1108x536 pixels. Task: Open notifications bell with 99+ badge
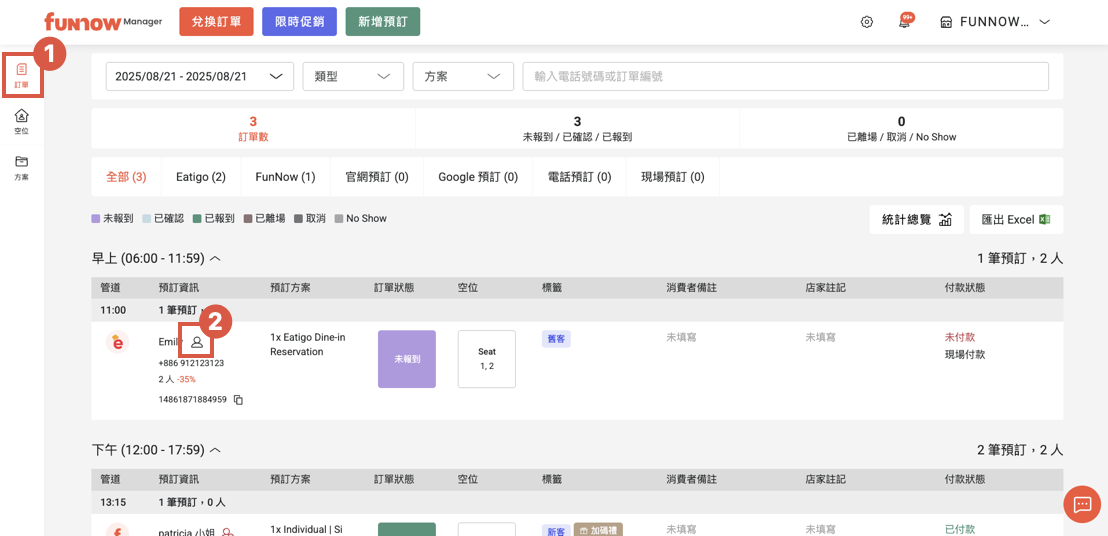904,22
